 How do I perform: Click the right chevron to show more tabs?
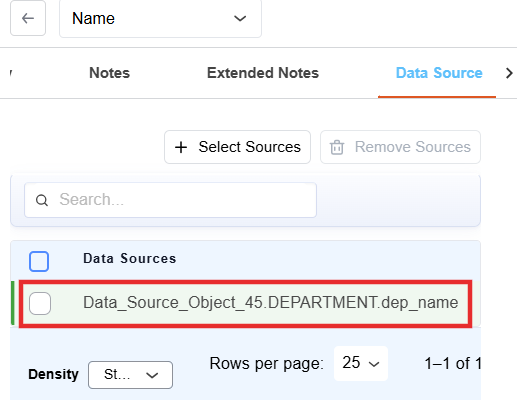[509, 73]
